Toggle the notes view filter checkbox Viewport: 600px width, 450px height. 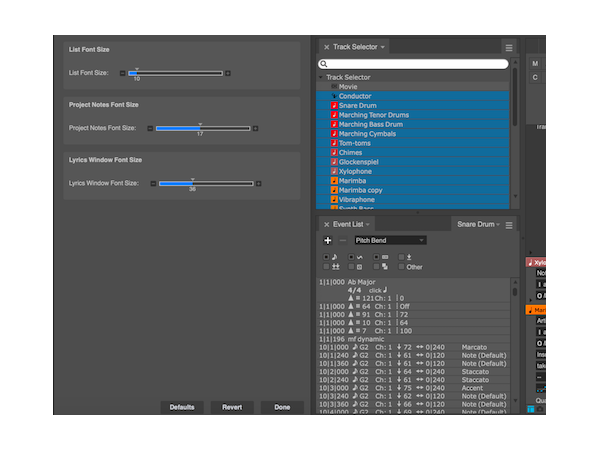326,257
